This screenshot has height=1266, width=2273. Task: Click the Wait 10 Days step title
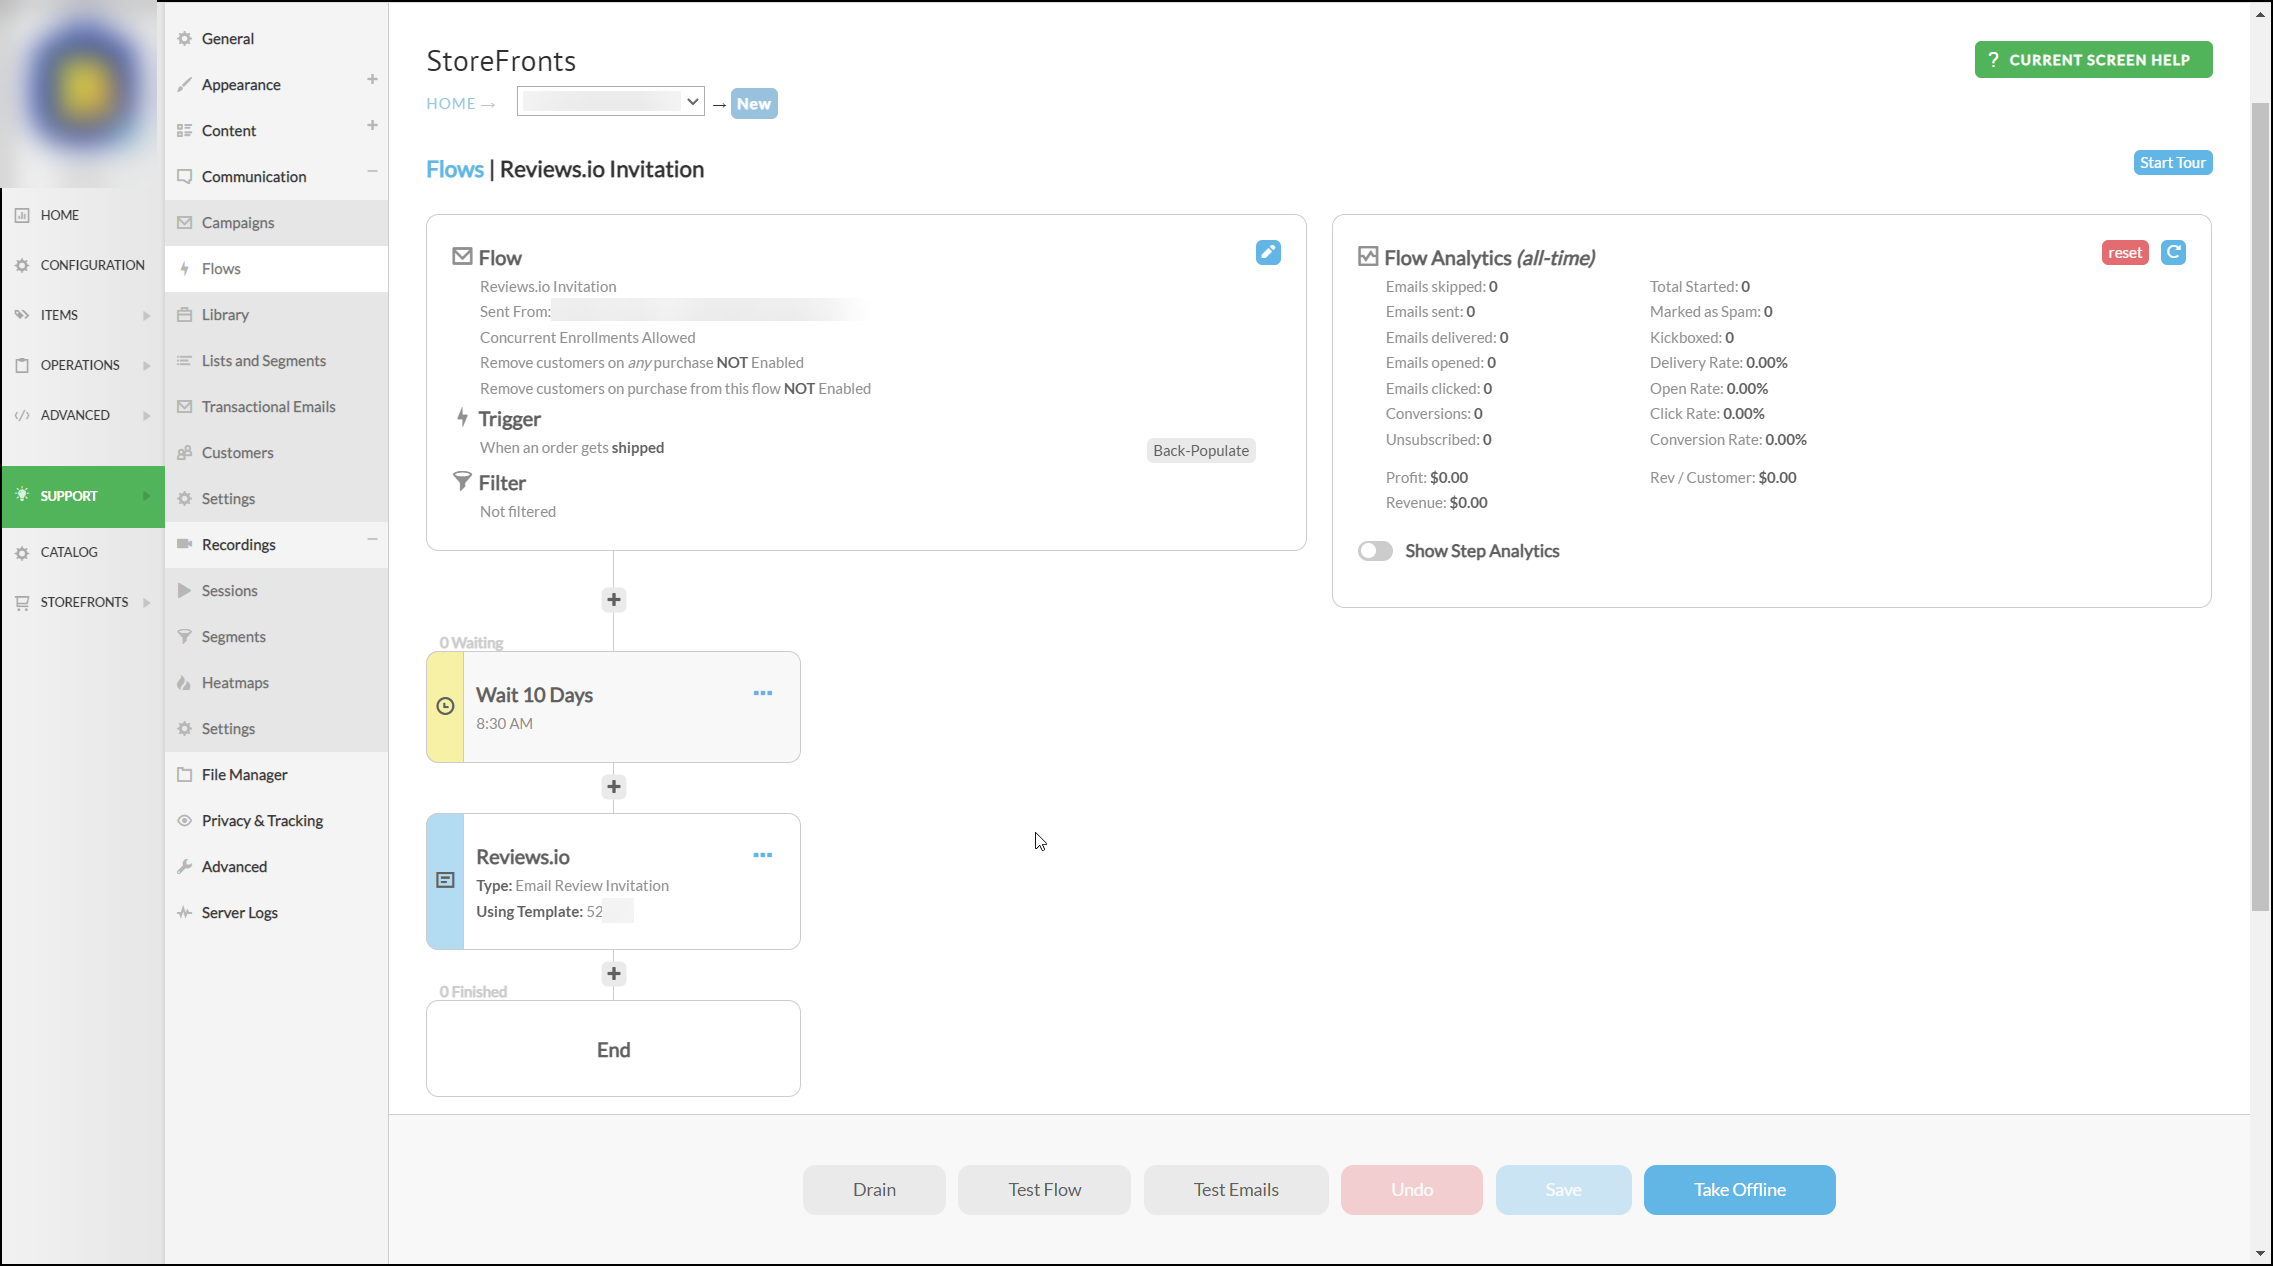click(534, 695)
